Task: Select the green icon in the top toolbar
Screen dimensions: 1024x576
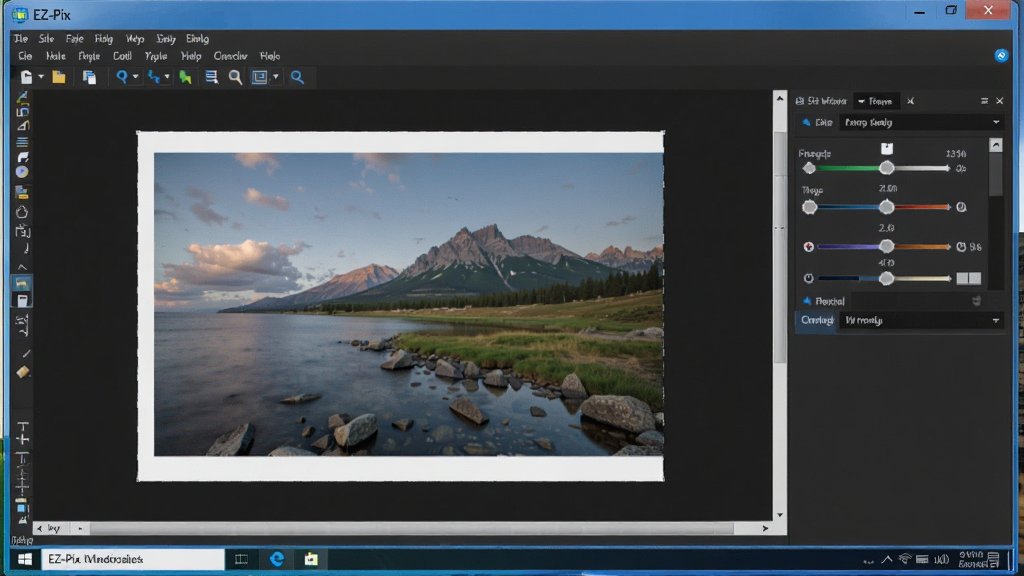Action: [x=185, y=77]
